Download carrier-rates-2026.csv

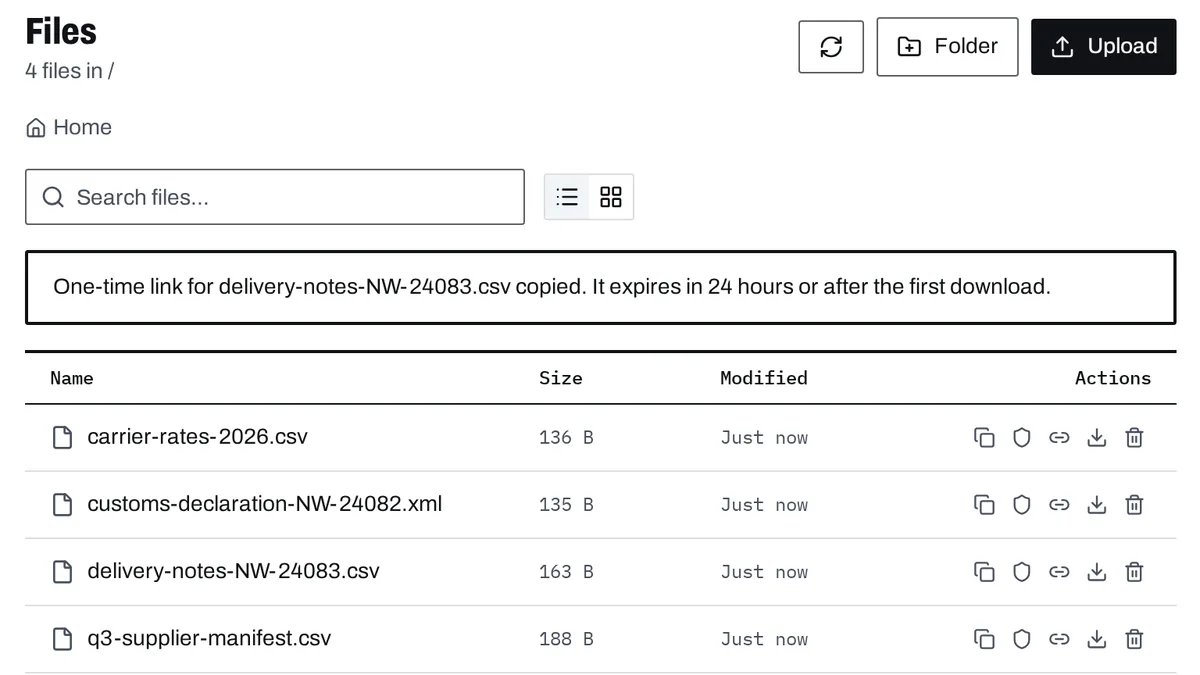[x=1097, y=437]
